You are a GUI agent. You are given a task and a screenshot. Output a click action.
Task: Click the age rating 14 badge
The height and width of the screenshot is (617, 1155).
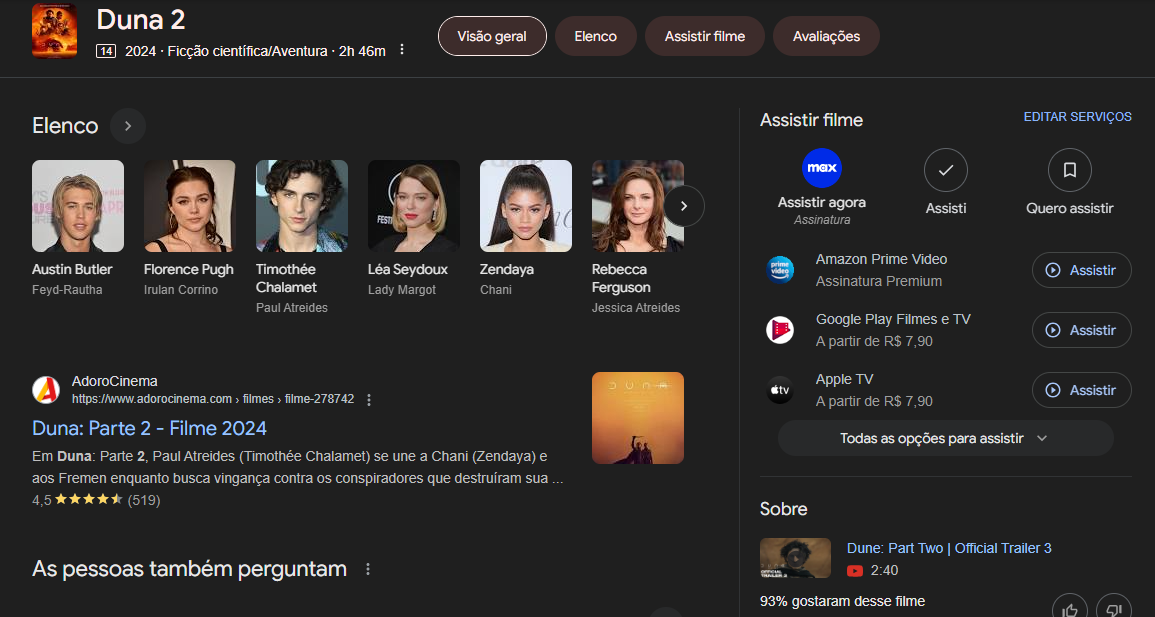pyautogui.click(x=106, y=51)
